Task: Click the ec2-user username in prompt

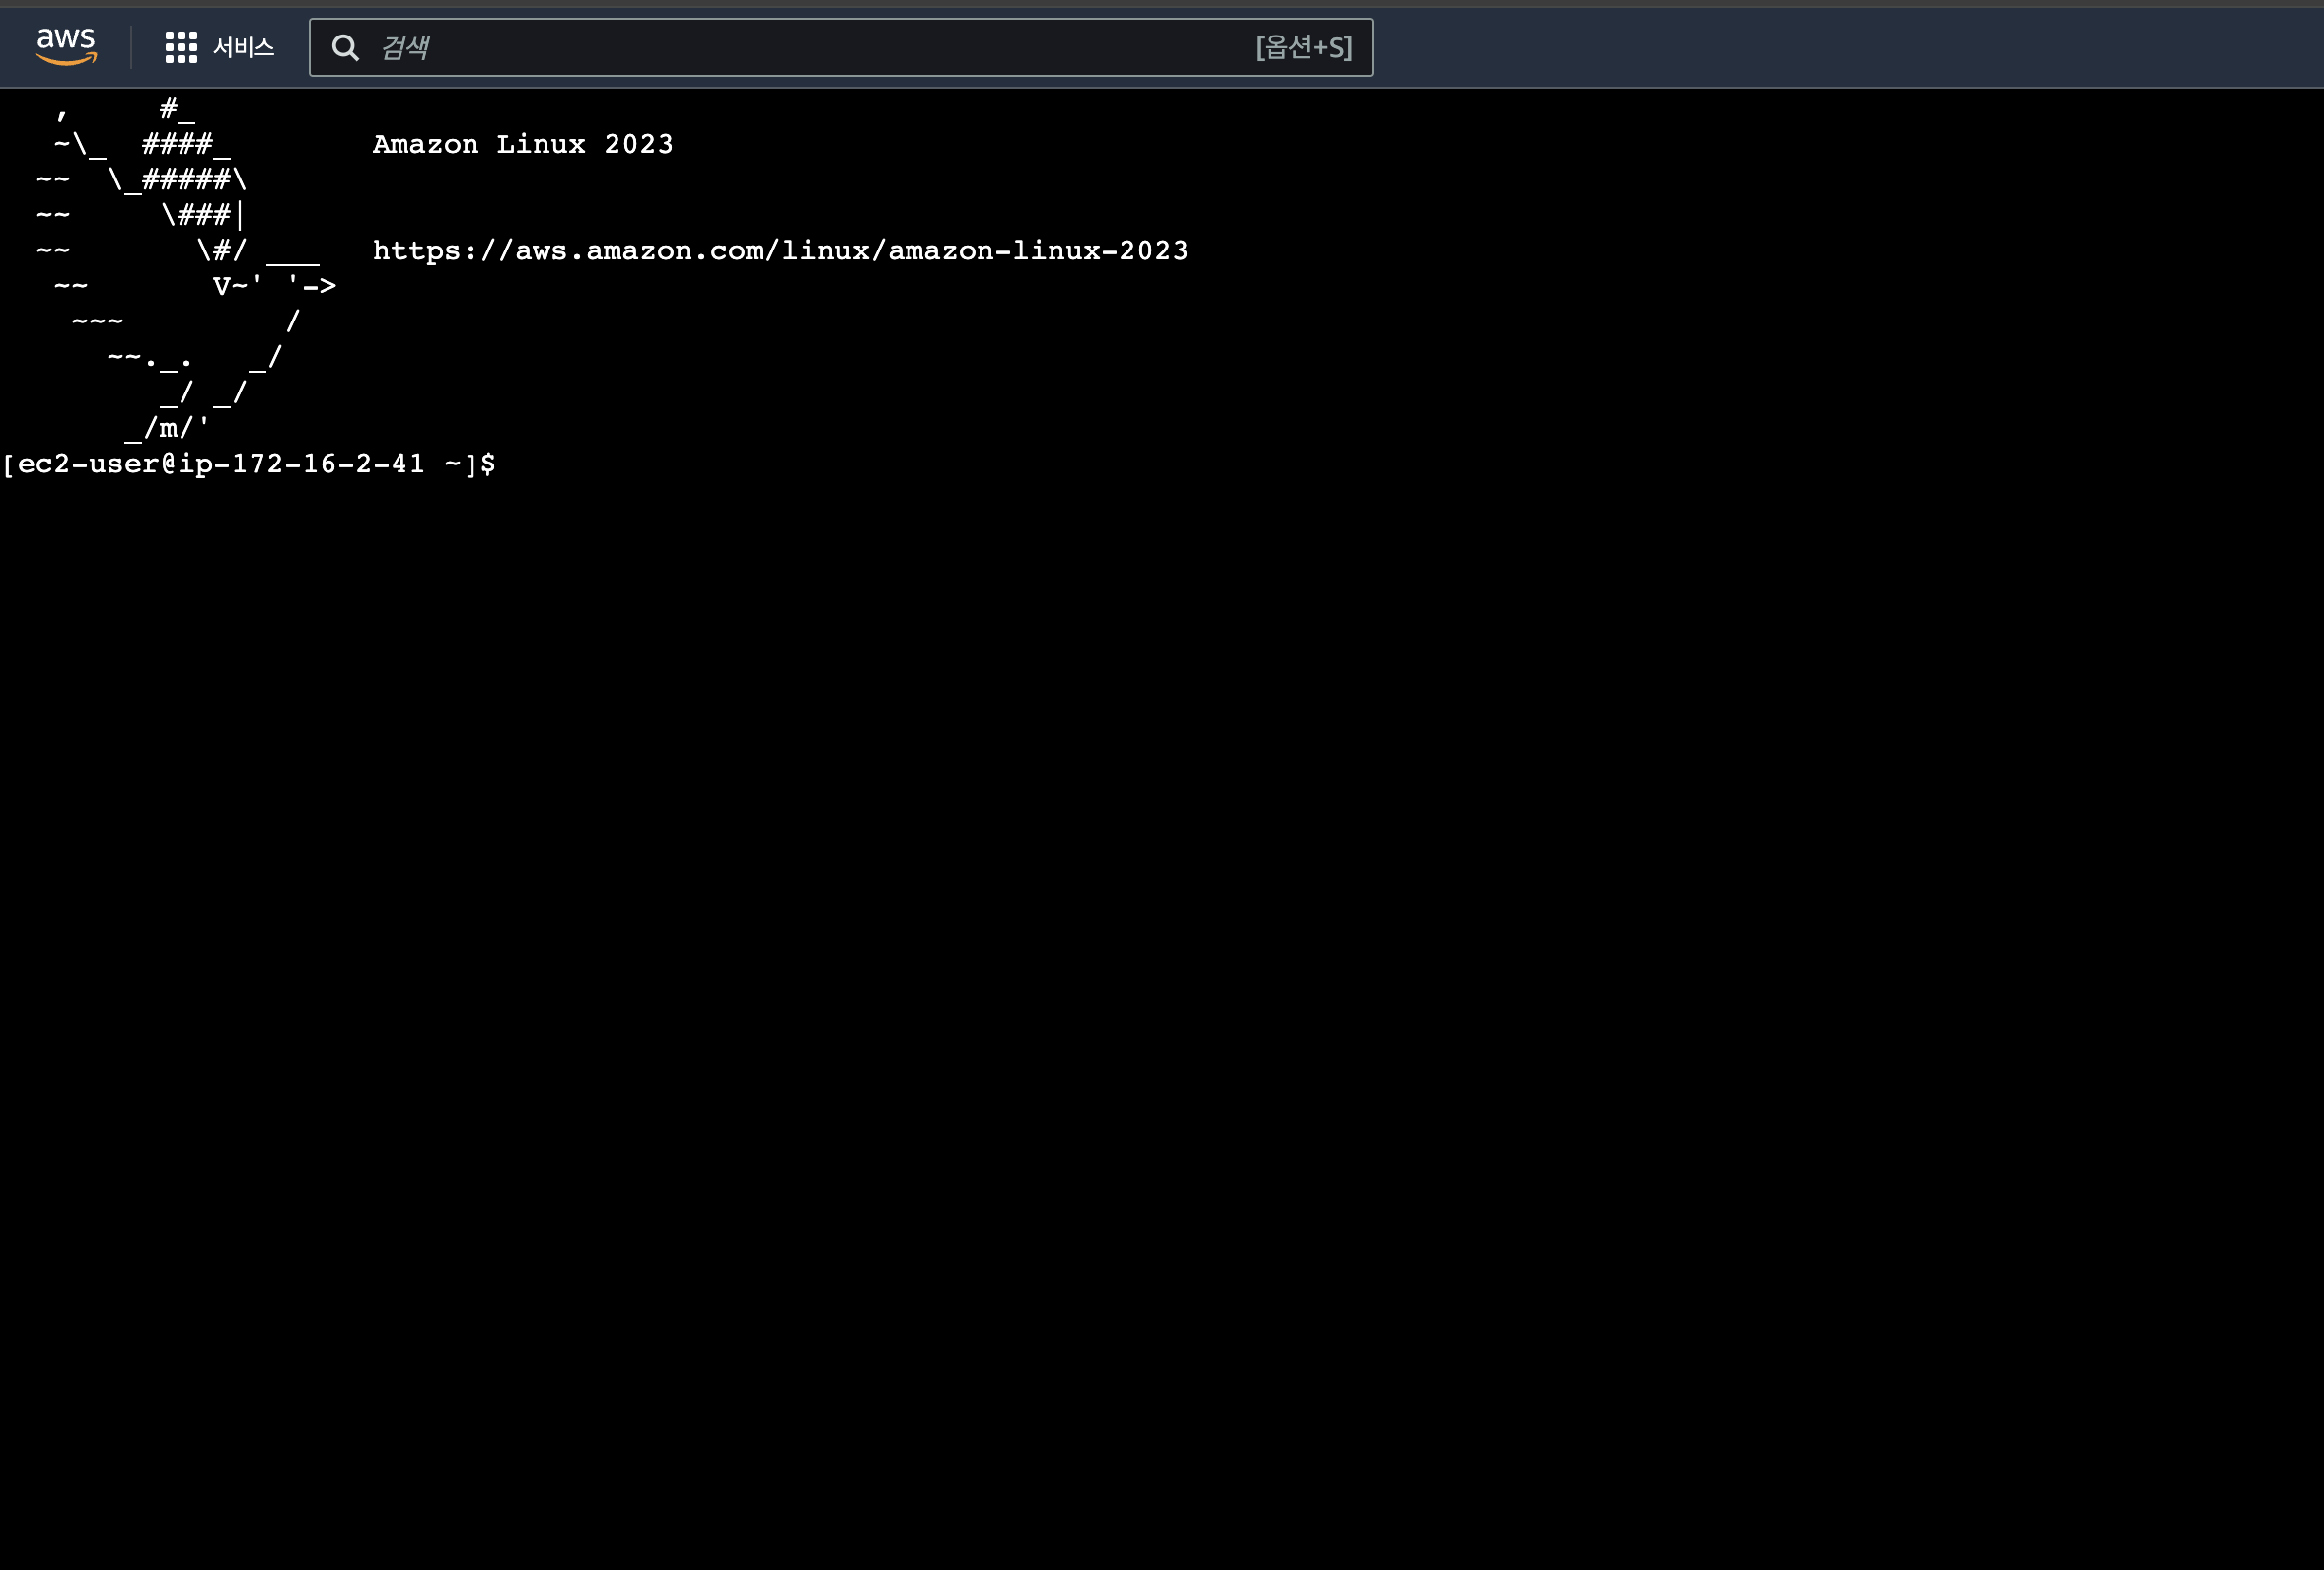Action: tap(89, 464)
